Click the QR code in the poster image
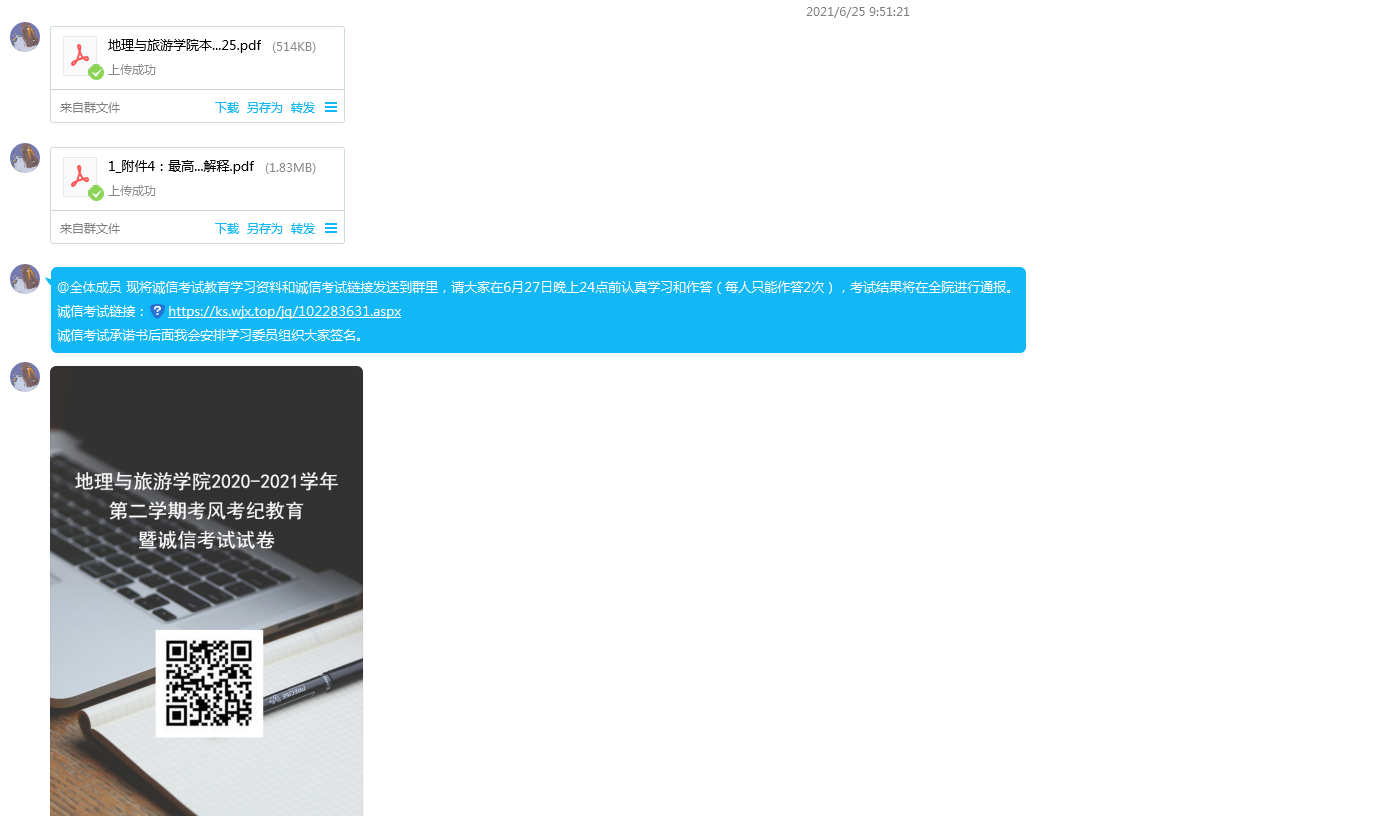1388x816 pixels. pos(209,683)
